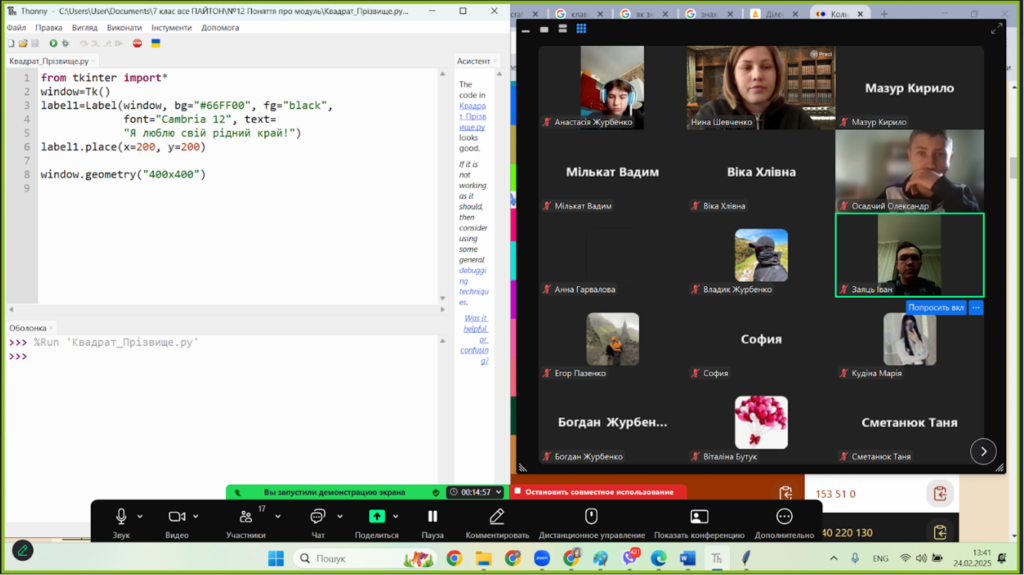The image size is (1024, 575).
Task: Open the Annotate pencil tool in Zoom
Action: [x=496, y=522]
